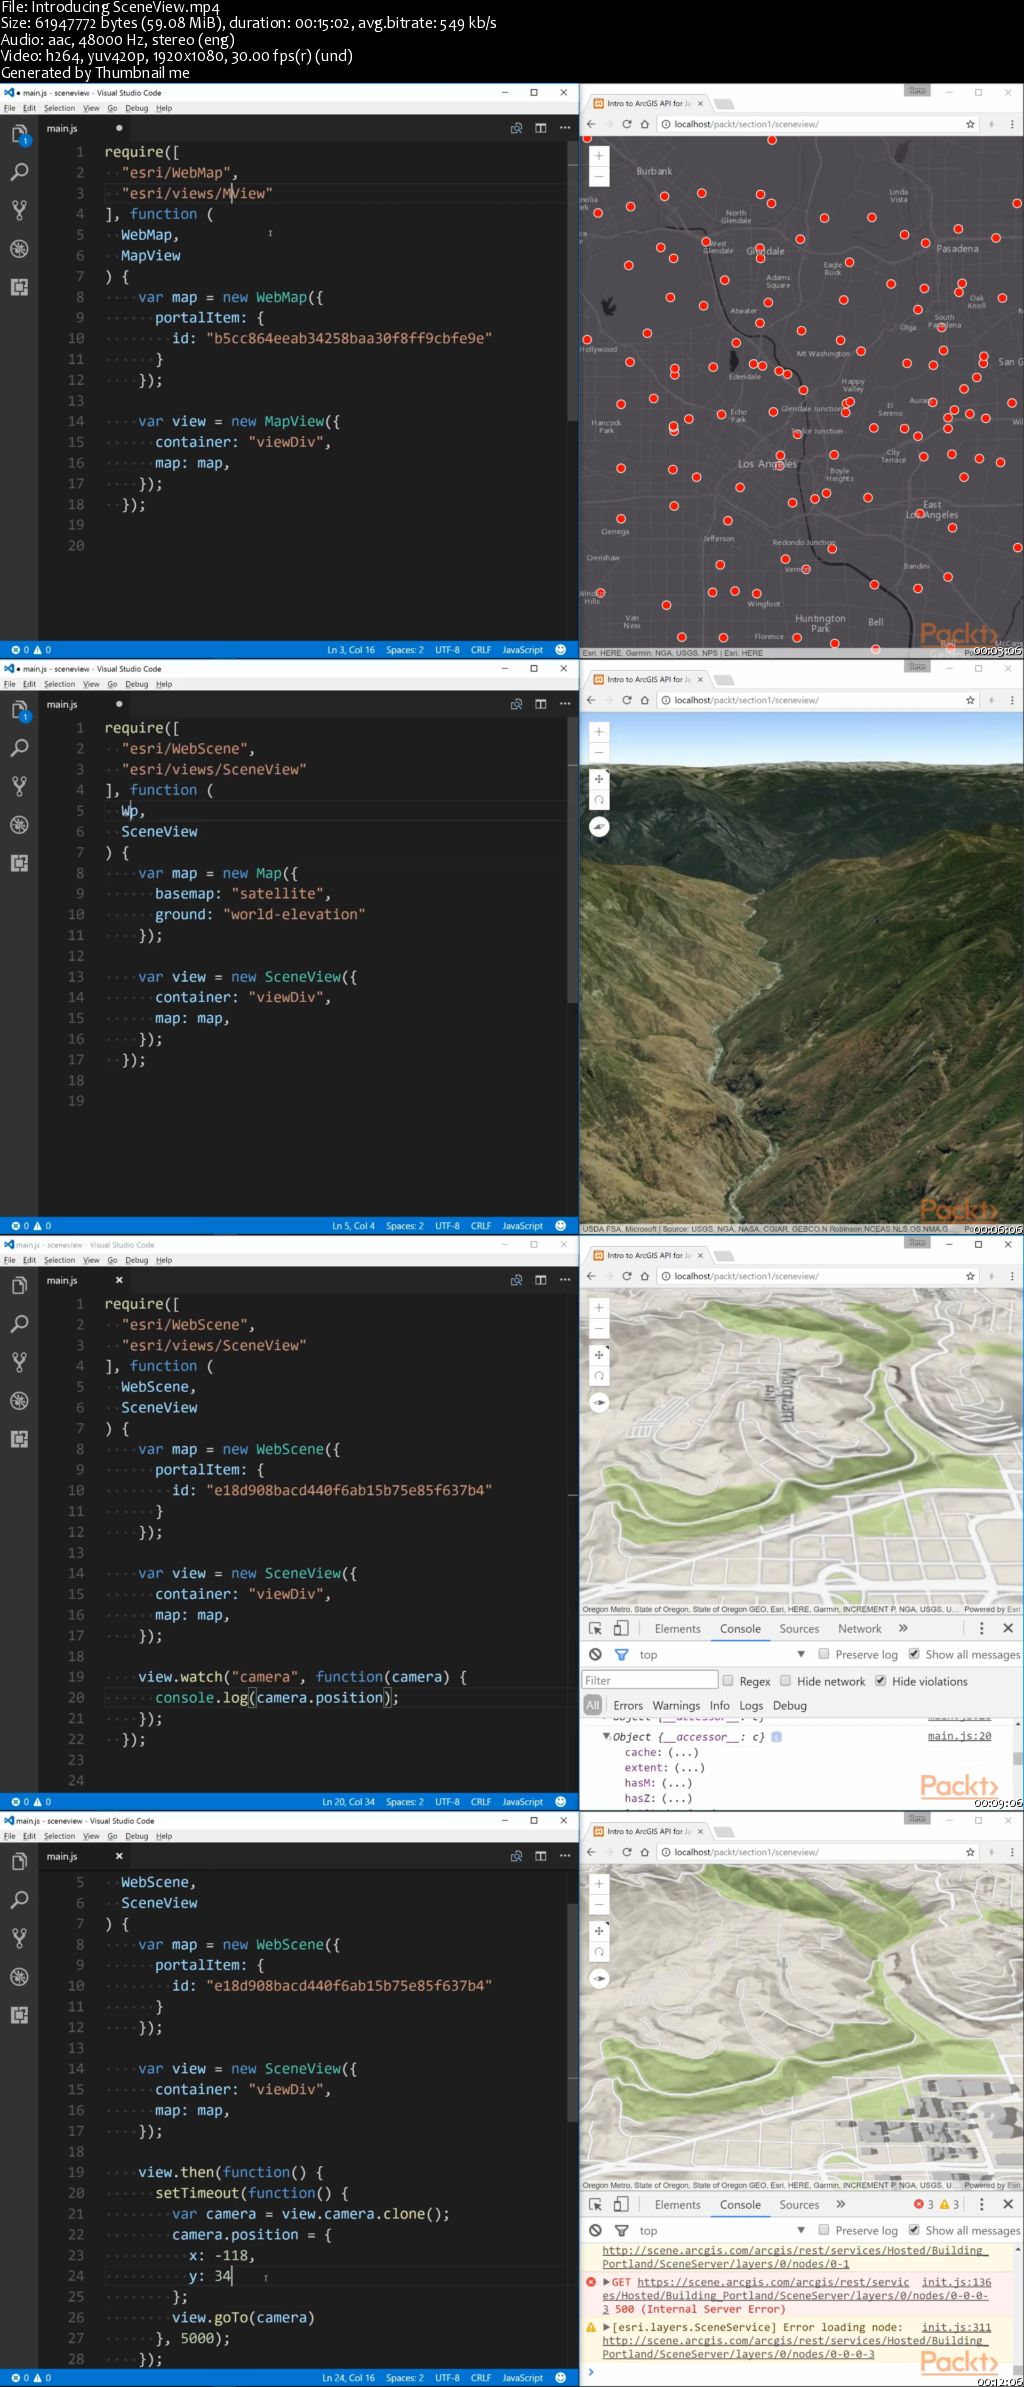Zoom in on the dark red-dot map
Viewport: 1024px width, 2387px height.
pyautogui.click(x=599, y=156)
